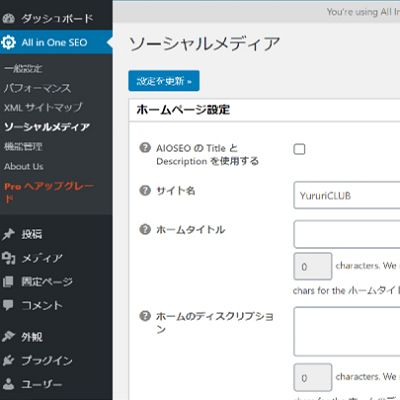Open 一般設定 submenu item
Viewport: 400px width, 400px height.
point(23,69)
